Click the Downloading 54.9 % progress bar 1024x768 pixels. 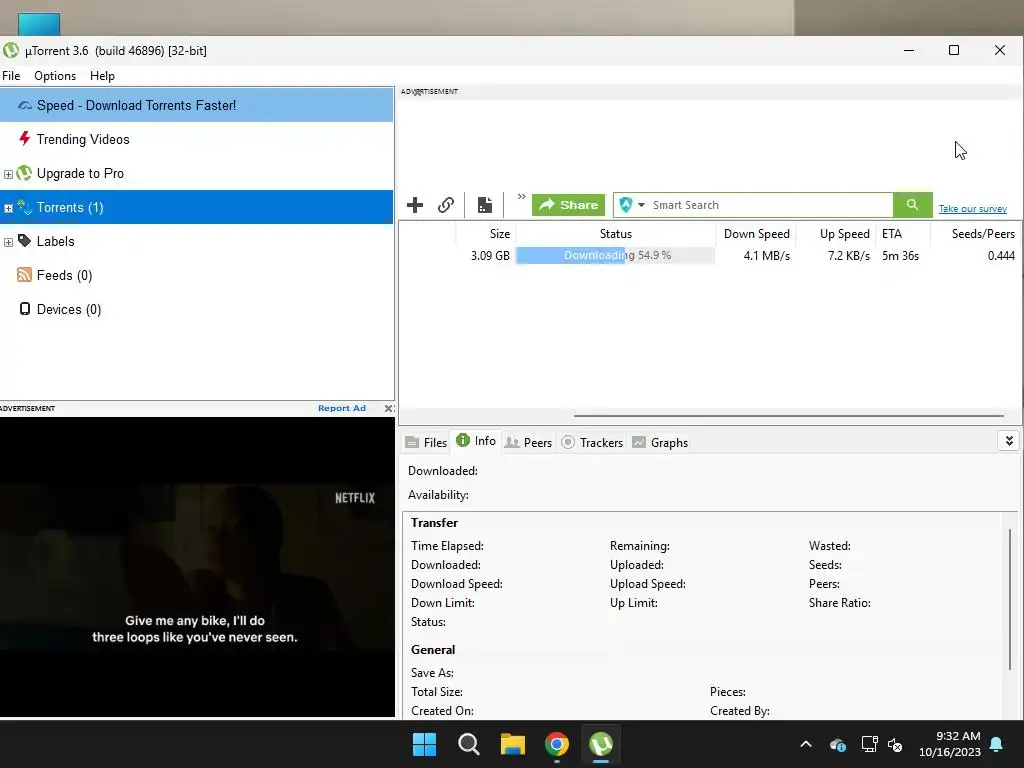(x=615, y=255)
